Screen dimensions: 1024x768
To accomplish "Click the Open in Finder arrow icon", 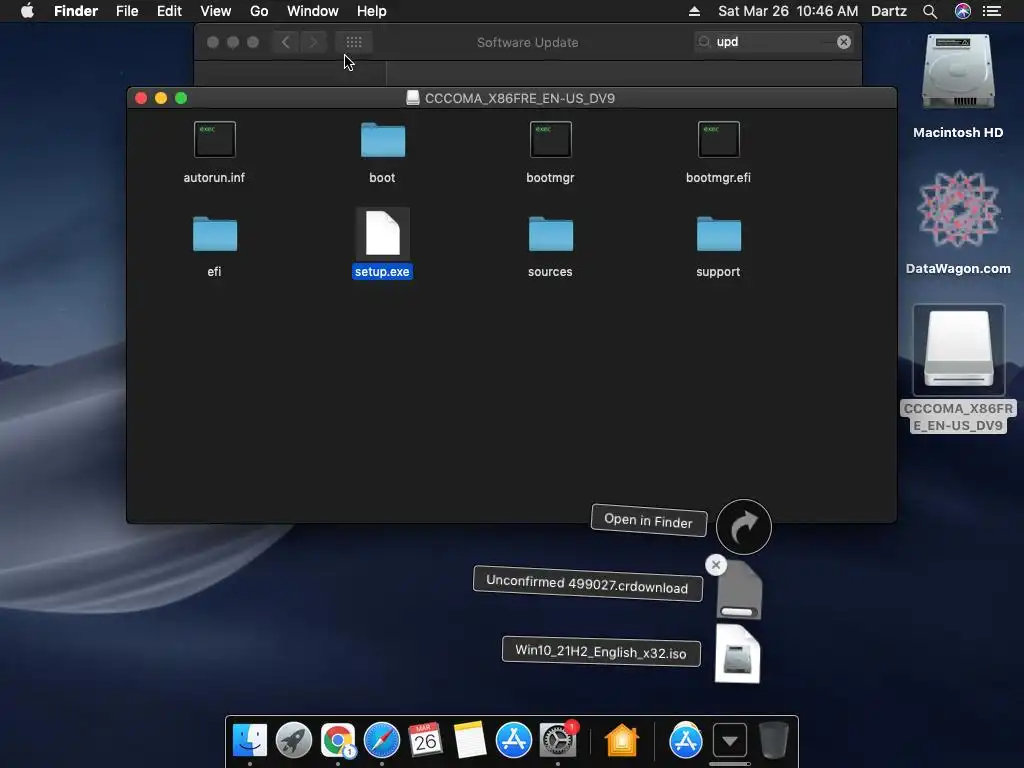I will tap(743, 527).
